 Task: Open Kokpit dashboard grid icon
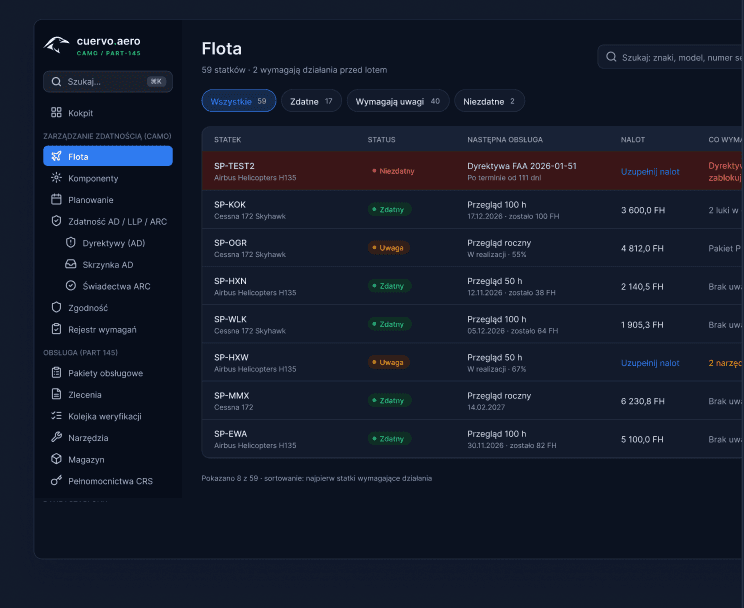56,112
